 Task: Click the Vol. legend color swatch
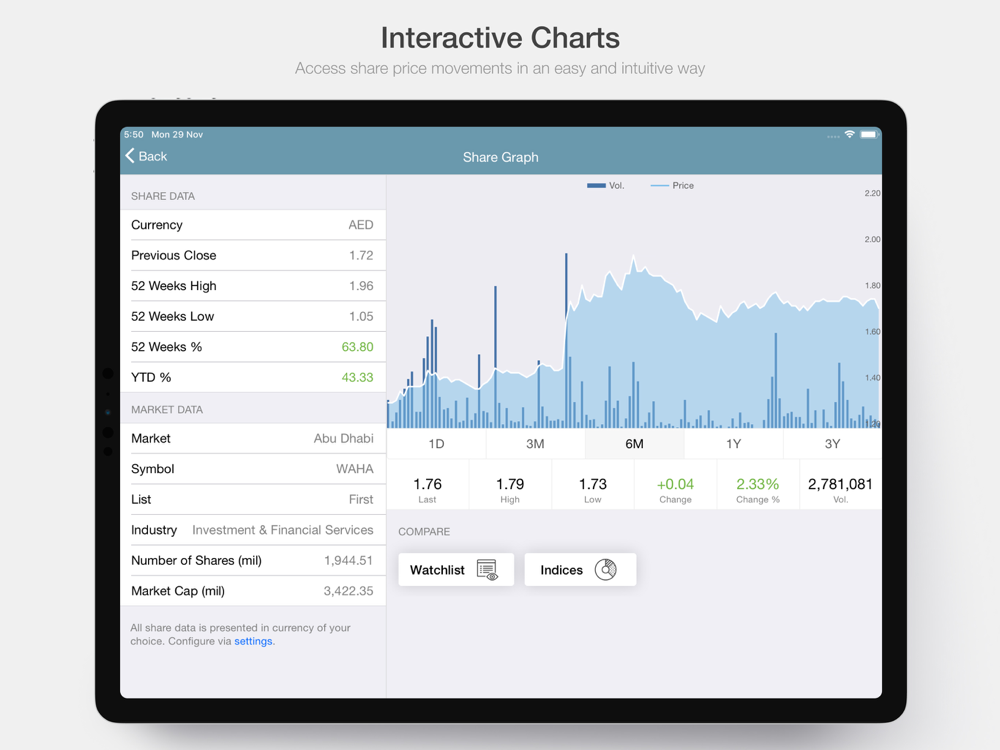coord(596,186)
